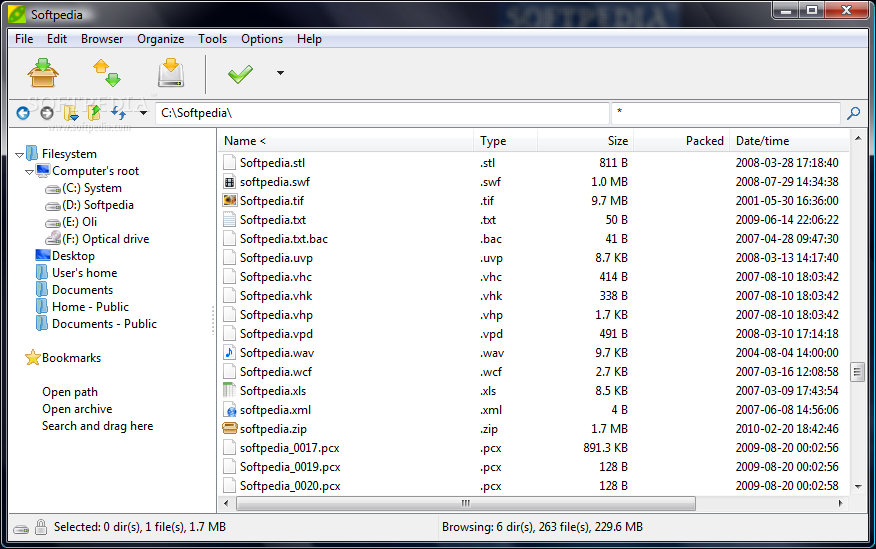Open the Browser menu
Image resolution: width=876 pixels, height=549 pixels.
(x=102, y=39)
